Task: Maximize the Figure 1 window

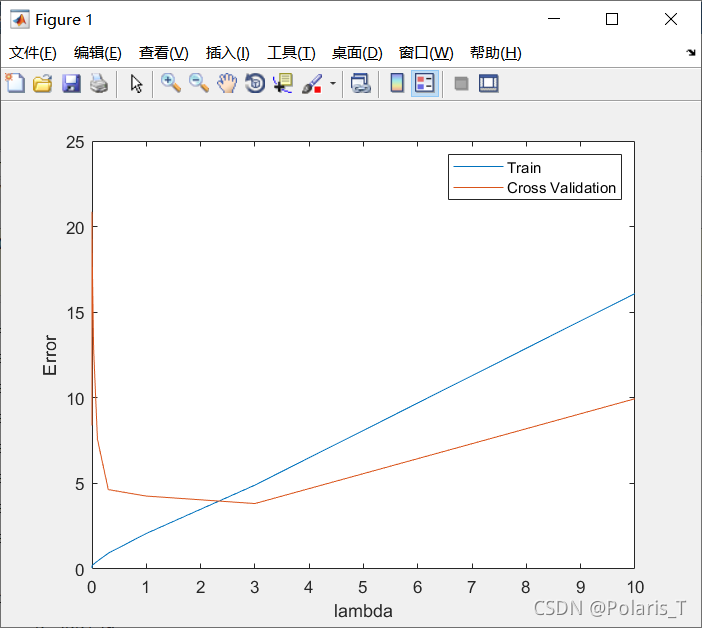Action: (x=612, y=19)
